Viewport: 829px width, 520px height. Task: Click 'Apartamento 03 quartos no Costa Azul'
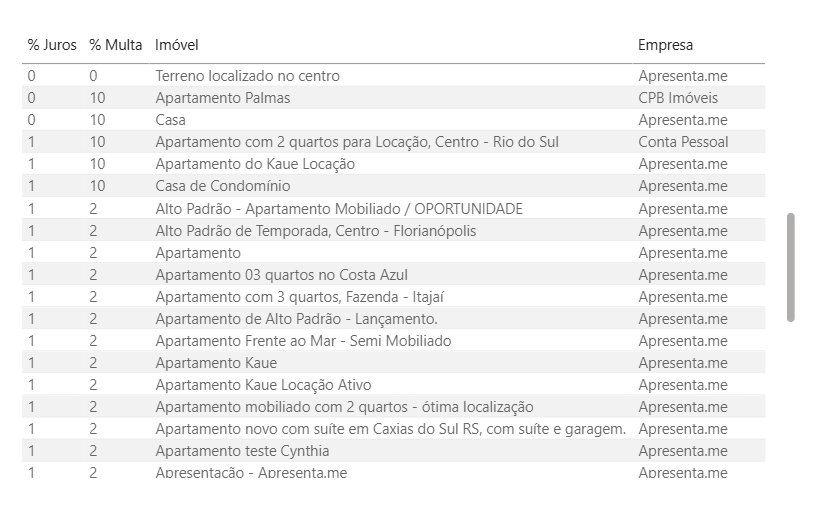(x=281, y=275)
